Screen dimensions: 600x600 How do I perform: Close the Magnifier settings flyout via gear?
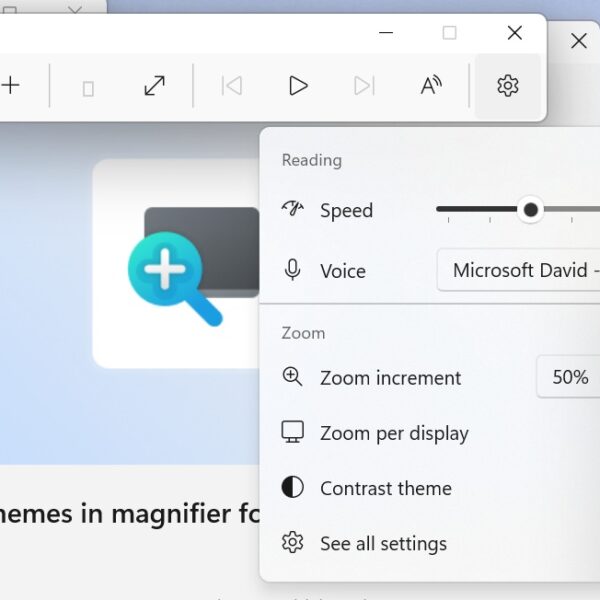(x=508, y=85)
